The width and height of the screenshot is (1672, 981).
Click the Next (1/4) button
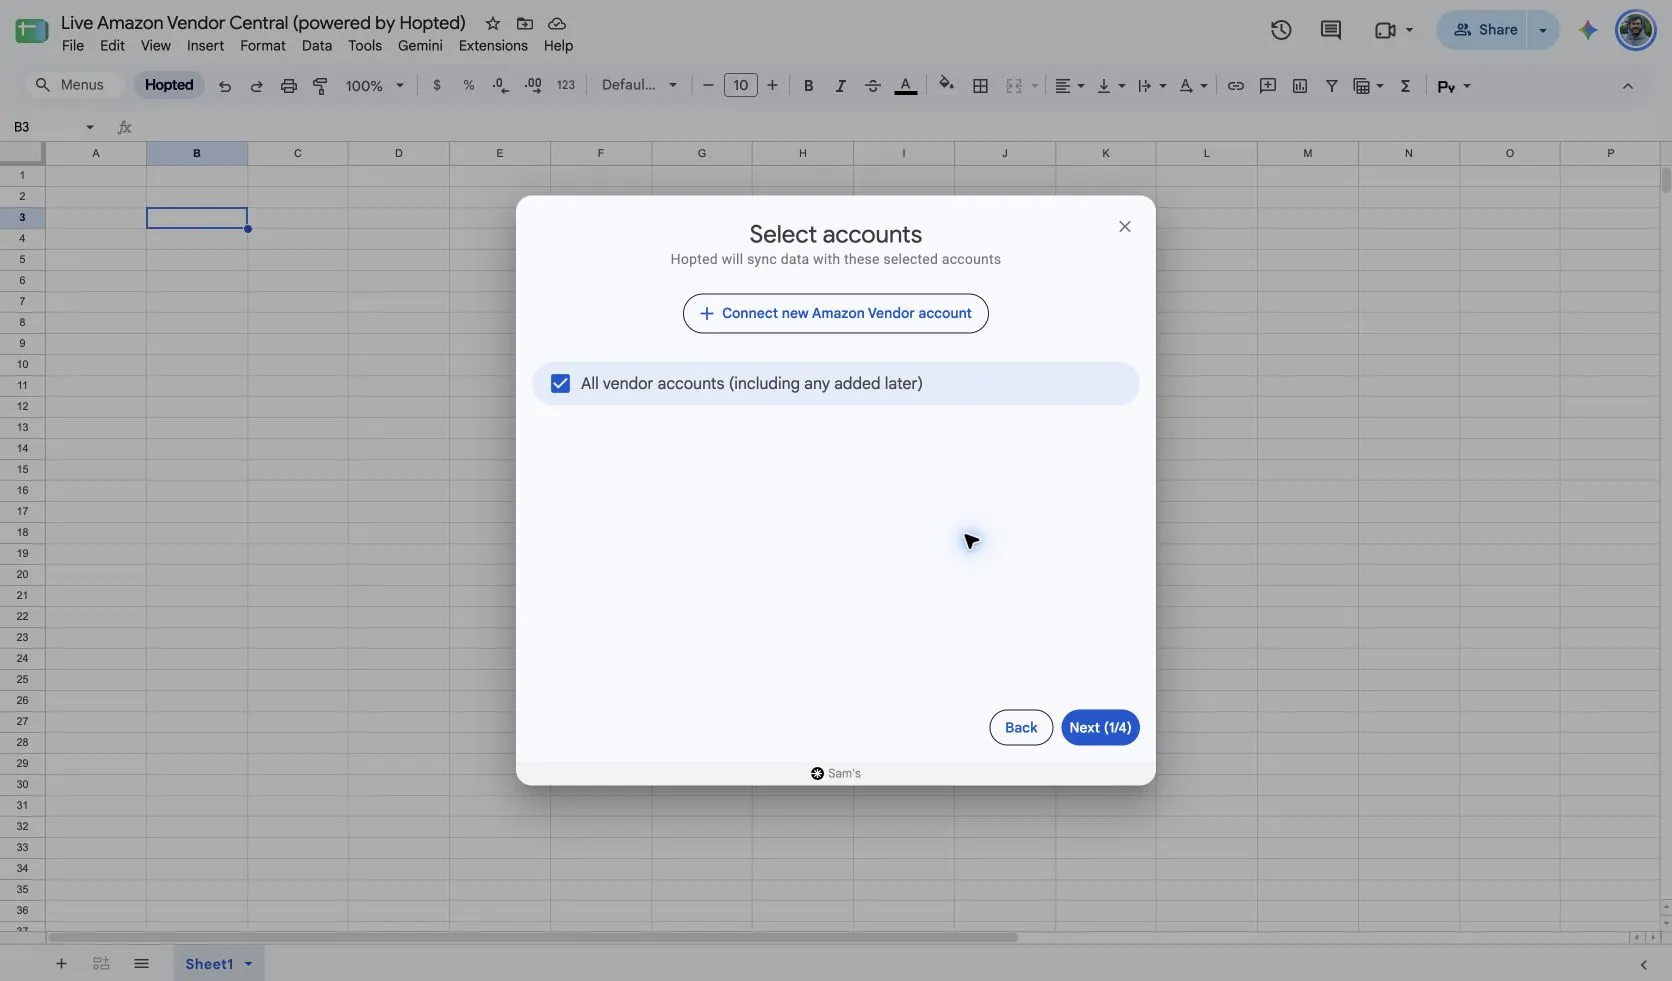[1100, 728]
